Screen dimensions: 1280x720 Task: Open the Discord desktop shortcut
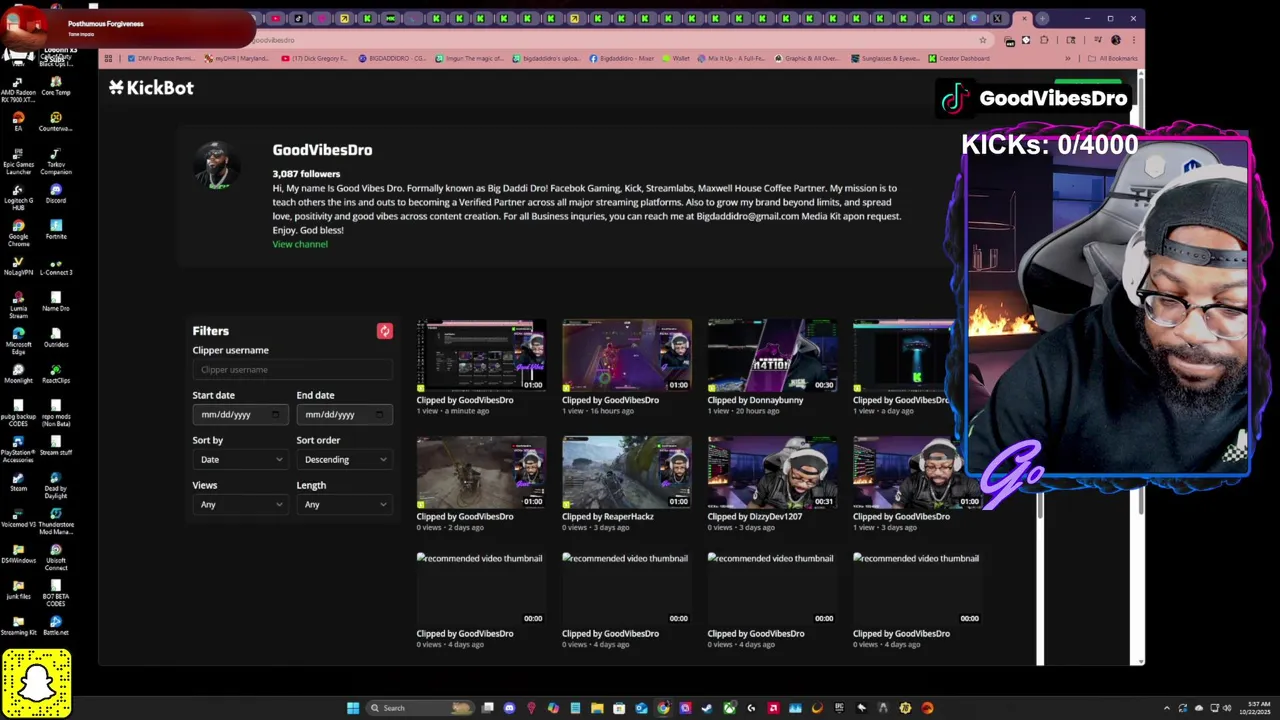(x=56, y=193)
